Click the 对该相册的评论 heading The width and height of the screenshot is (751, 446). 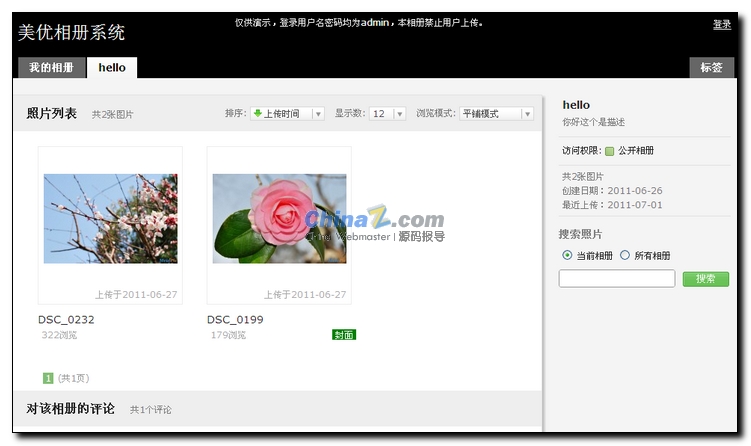(x=70, y=409)
